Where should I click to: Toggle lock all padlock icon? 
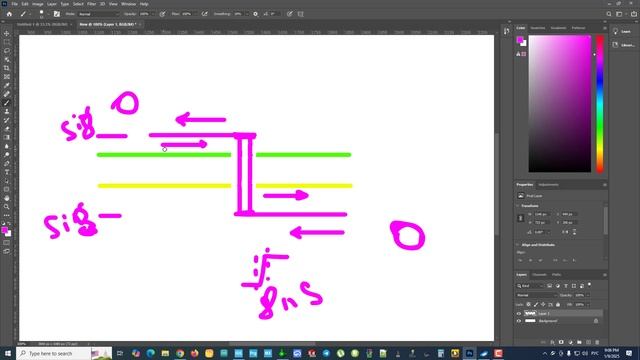(558, 304)
